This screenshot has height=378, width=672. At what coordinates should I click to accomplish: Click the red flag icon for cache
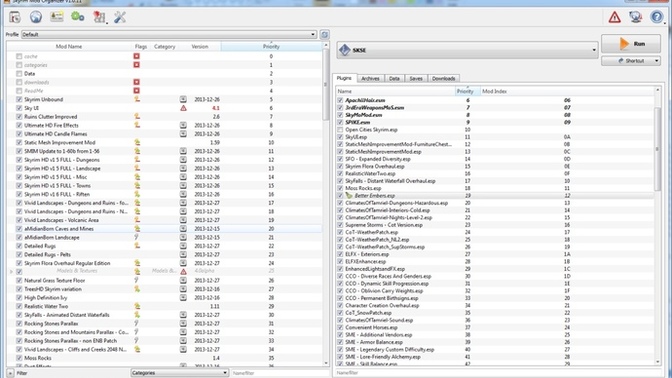coord(136,56)
